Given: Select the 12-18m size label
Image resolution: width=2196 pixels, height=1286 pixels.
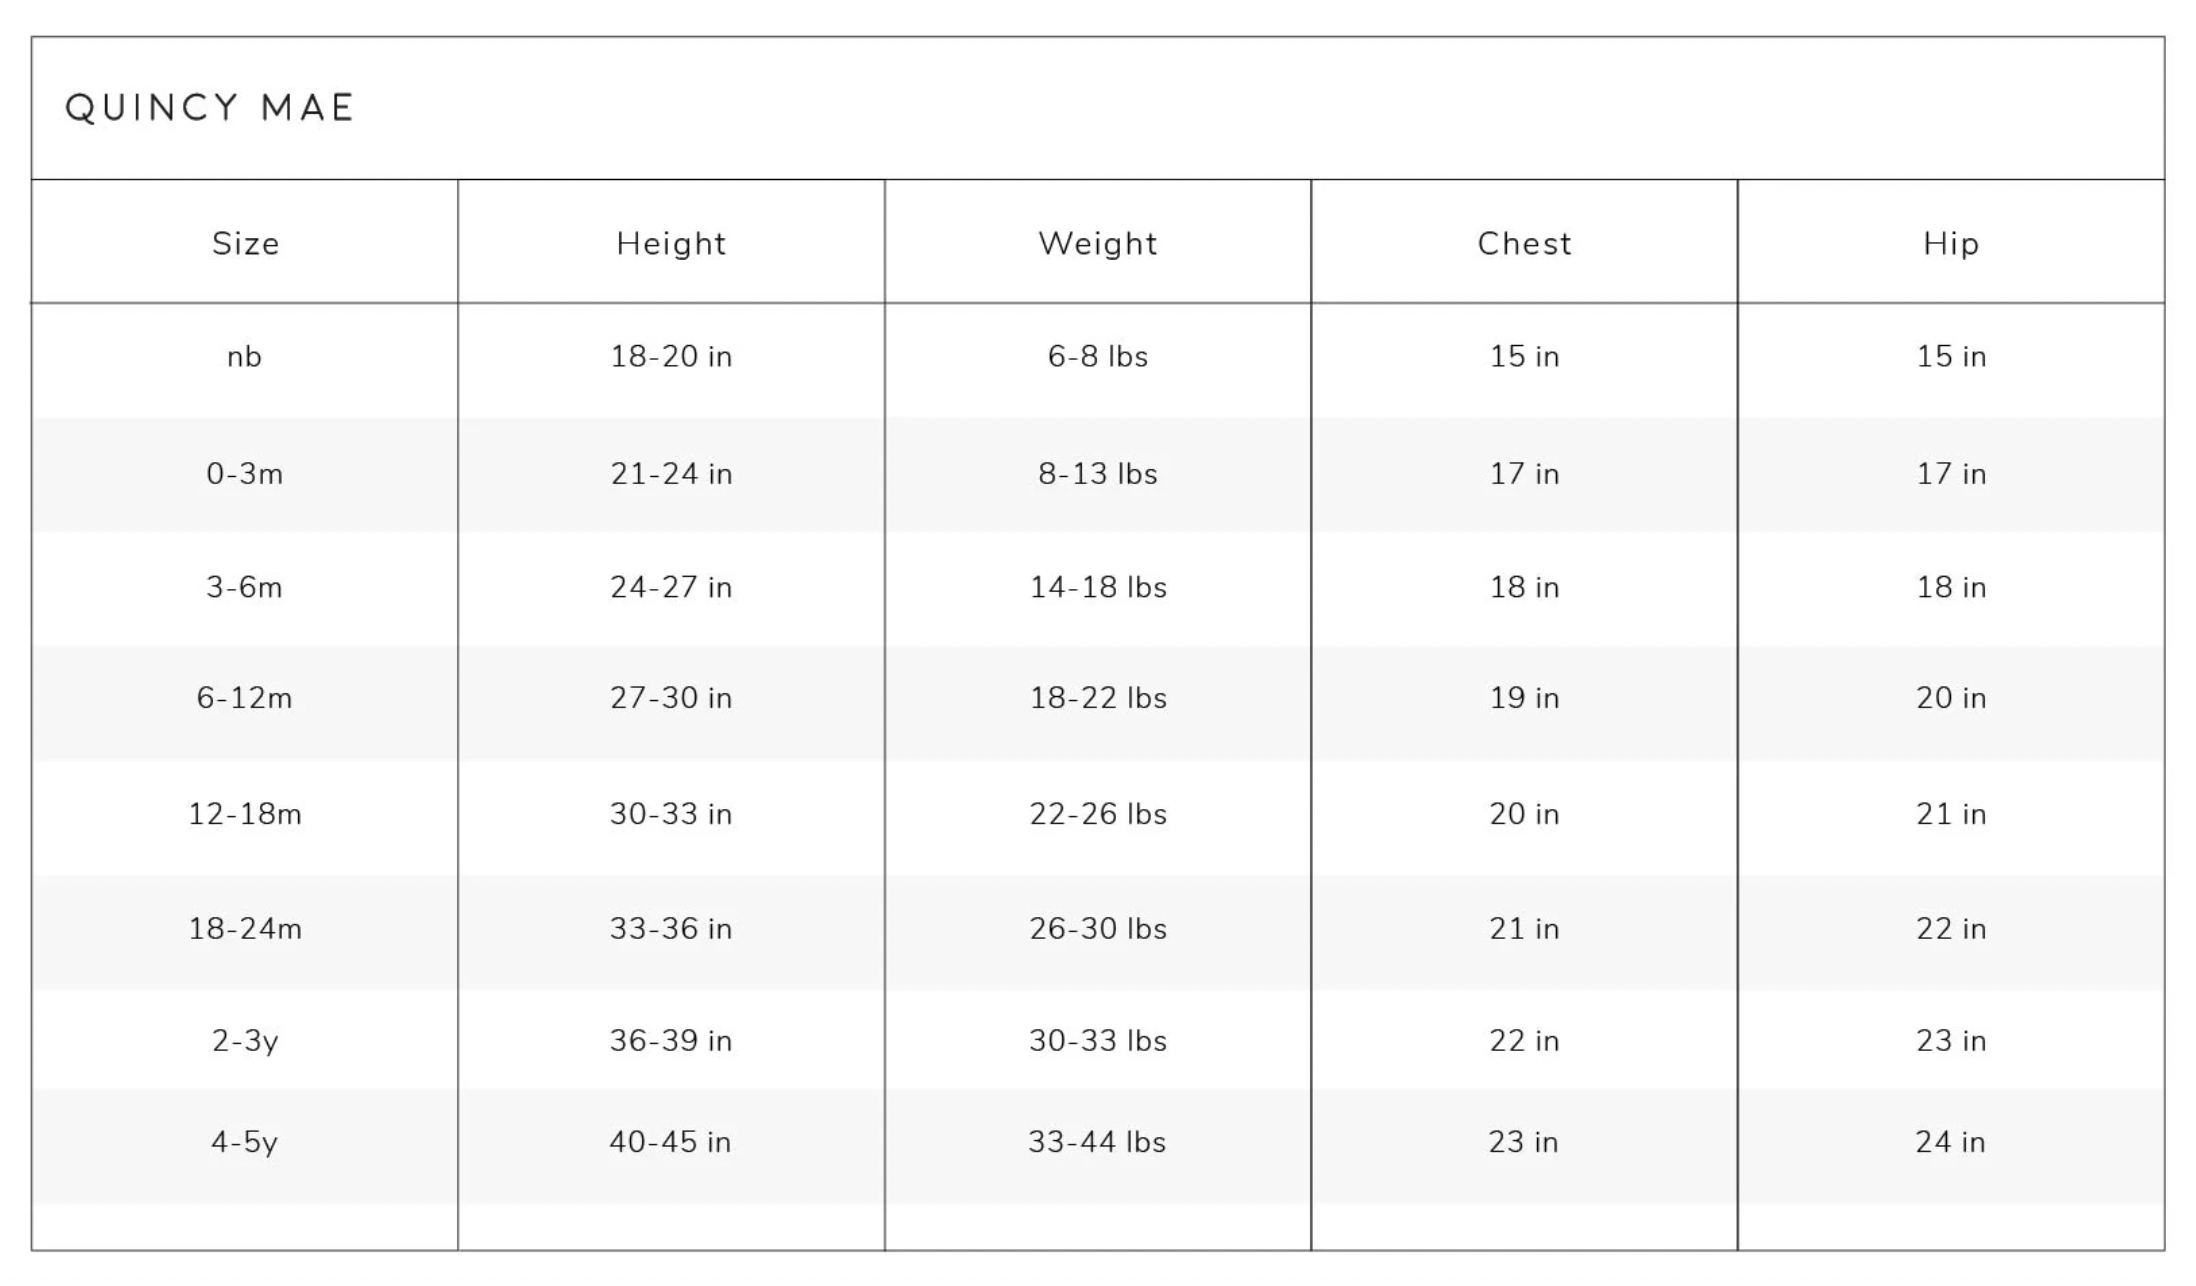Looking at the screenshot, I should pyautogui.click(x=245, y=814).
